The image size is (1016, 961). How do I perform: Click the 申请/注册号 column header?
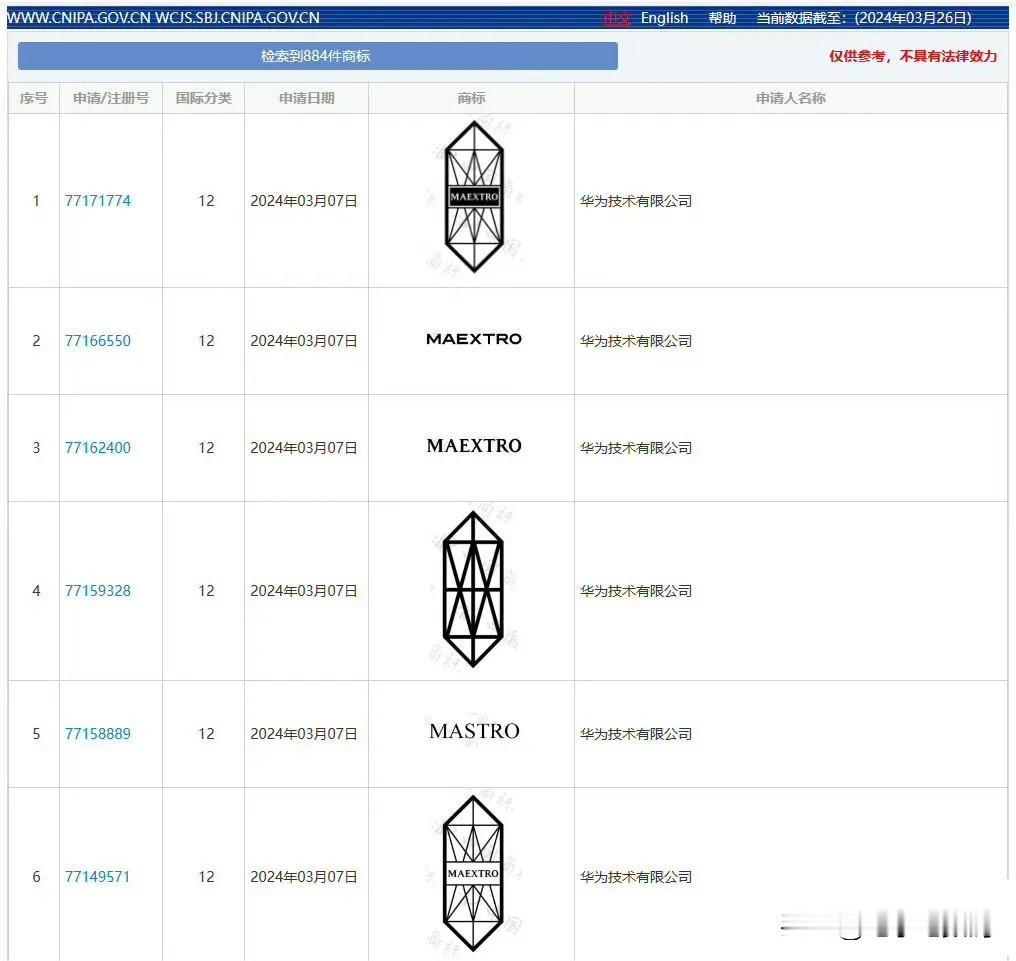pyautogui.click(x=111, y=98)
